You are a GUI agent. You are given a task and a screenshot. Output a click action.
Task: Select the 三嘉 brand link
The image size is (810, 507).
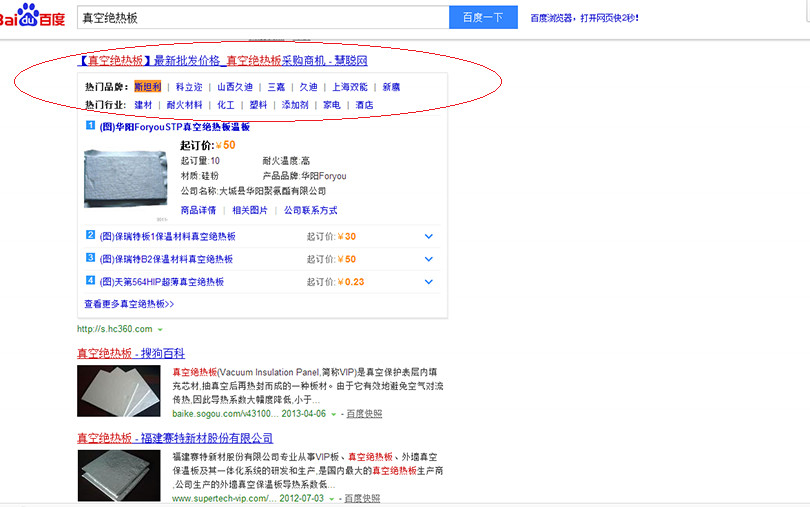pos(276,87)
